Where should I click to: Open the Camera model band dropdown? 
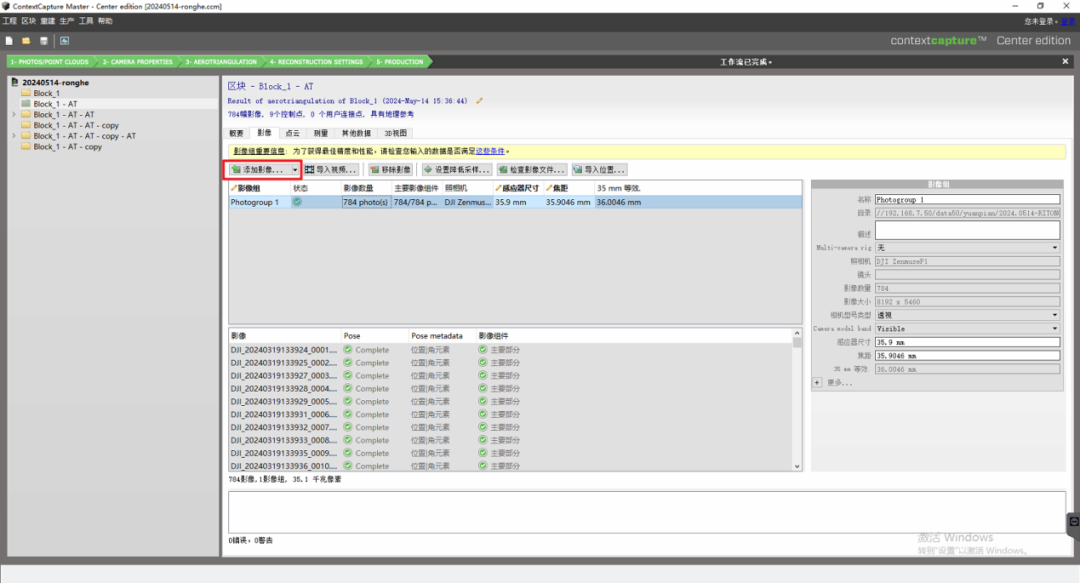click(967, 329)
